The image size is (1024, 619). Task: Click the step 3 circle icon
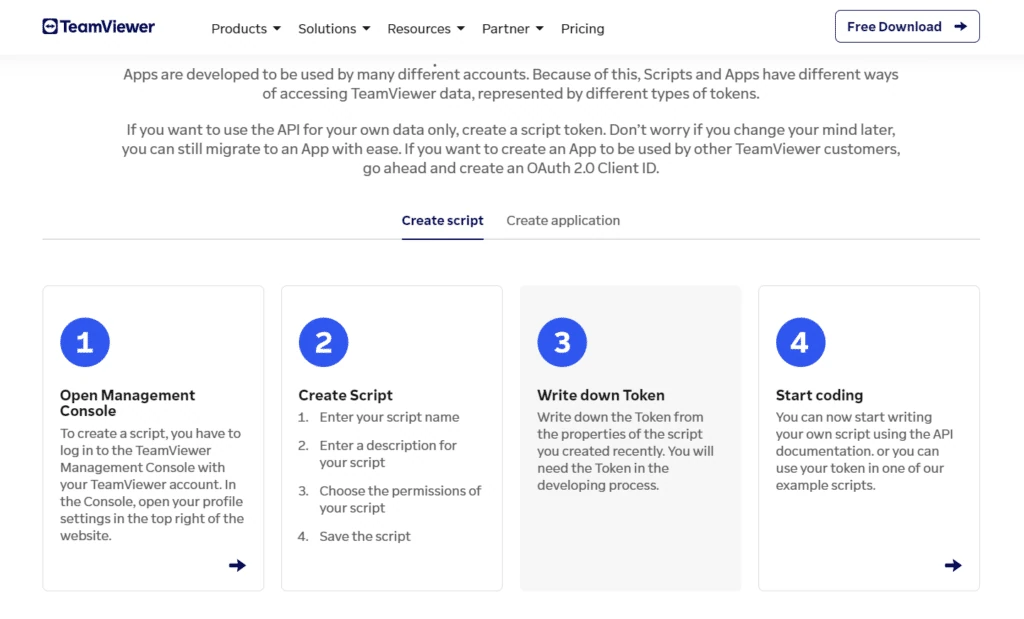(562, 342)
